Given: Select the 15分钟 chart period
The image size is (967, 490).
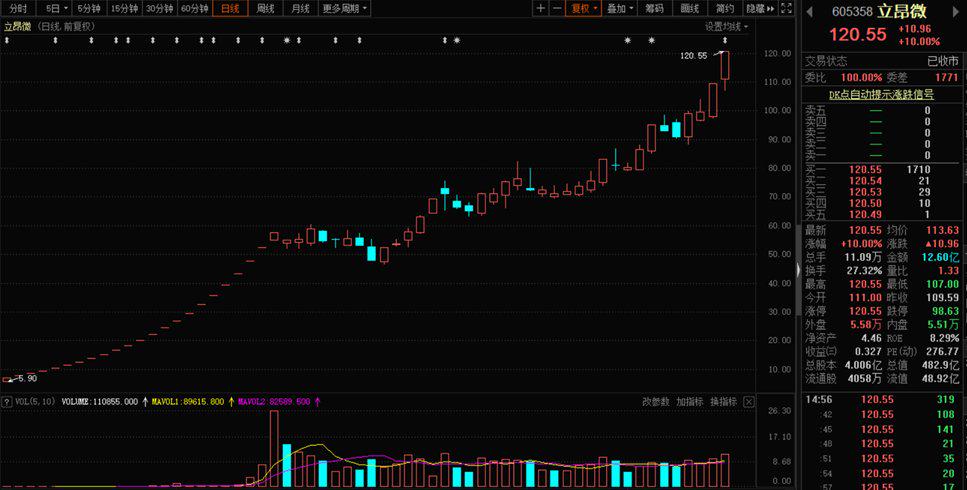Looking at the screenshot, I should click(x=124, y=8).
